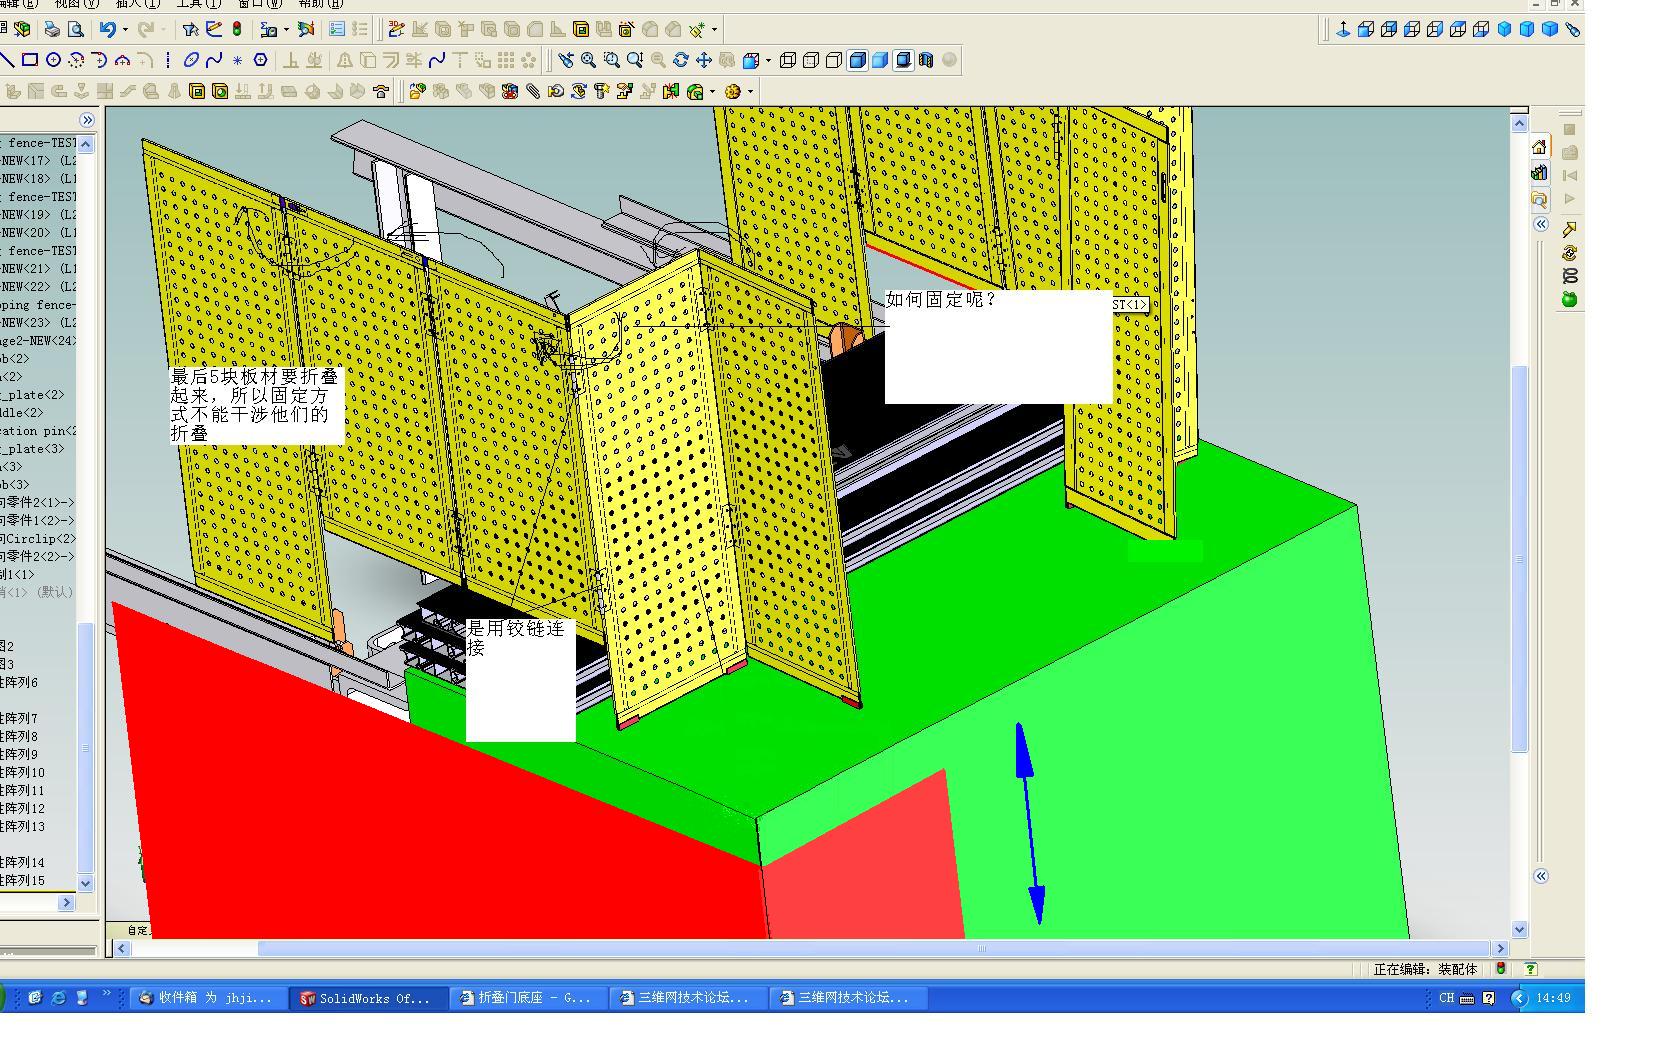The image size is (1680, 1050).
Task: Select the Circle sketch tool
Action: 53,60
